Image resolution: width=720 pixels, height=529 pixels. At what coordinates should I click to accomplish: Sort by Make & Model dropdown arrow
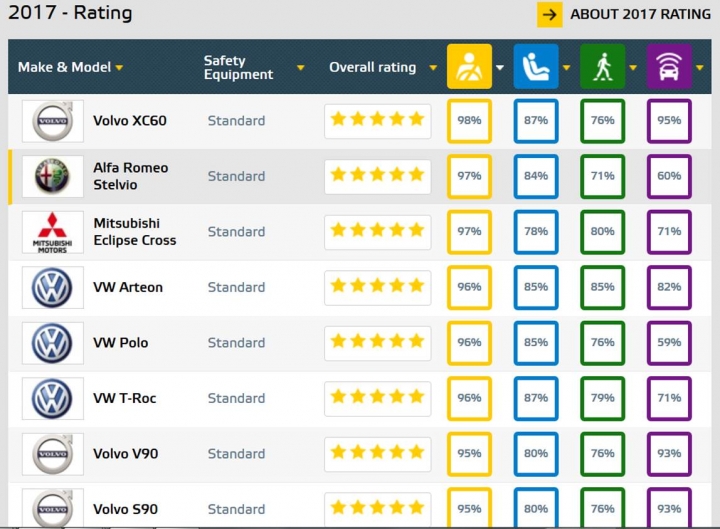pos(119,68)
